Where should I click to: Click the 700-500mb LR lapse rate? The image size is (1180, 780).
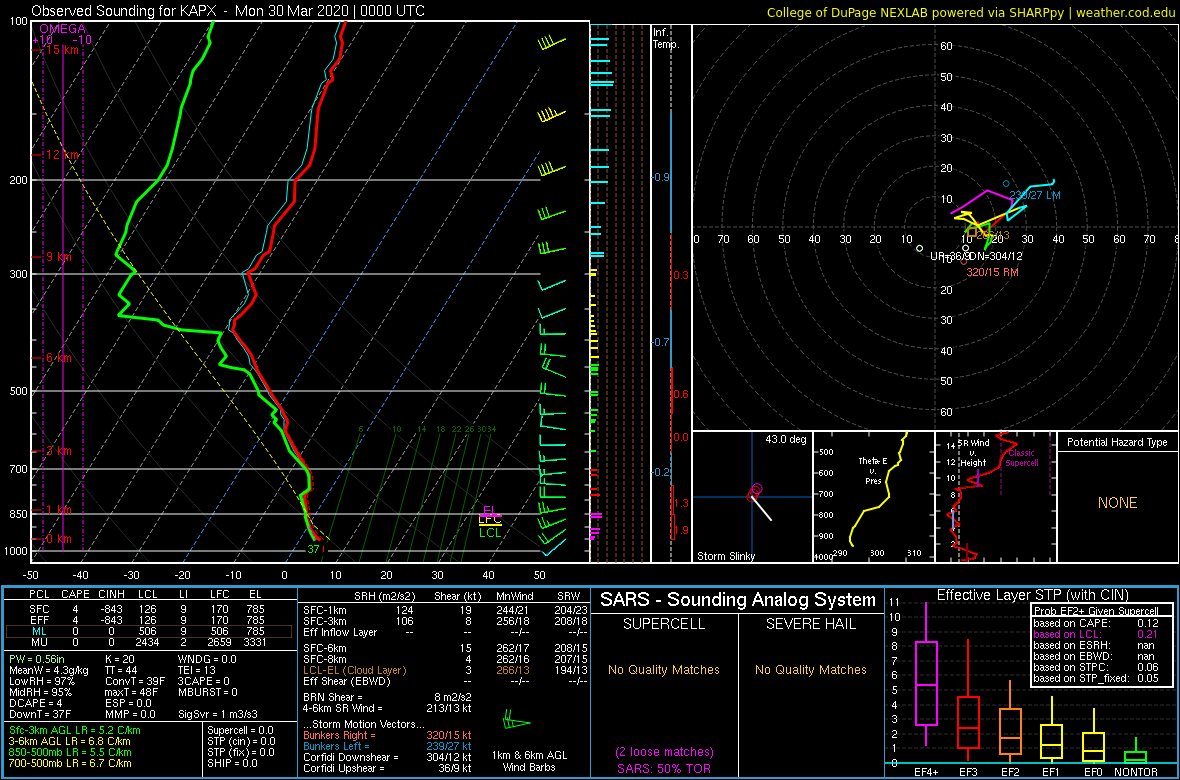coord(71,763)
